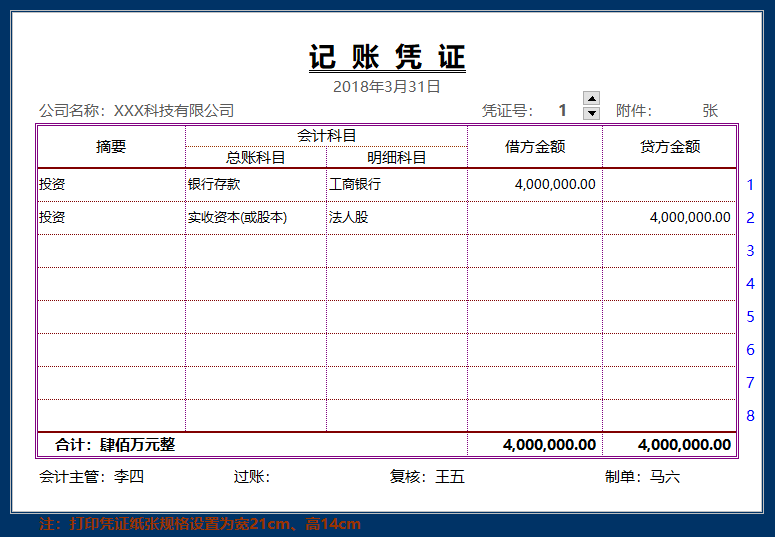
Task: Select the 银行存款 ledger account cell
Action: [x=256, y=184]
